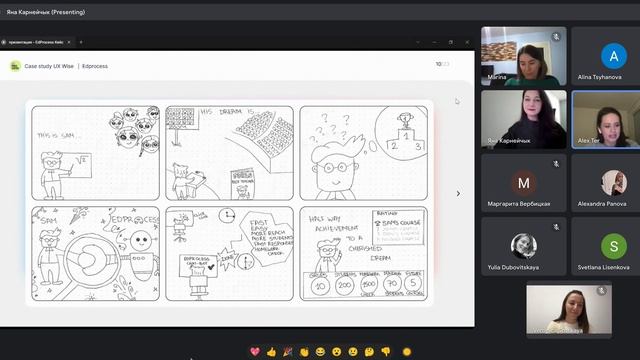The image size is (640, 360).
Task: Send the laughing face reaction
Action: tap(320, 351)
